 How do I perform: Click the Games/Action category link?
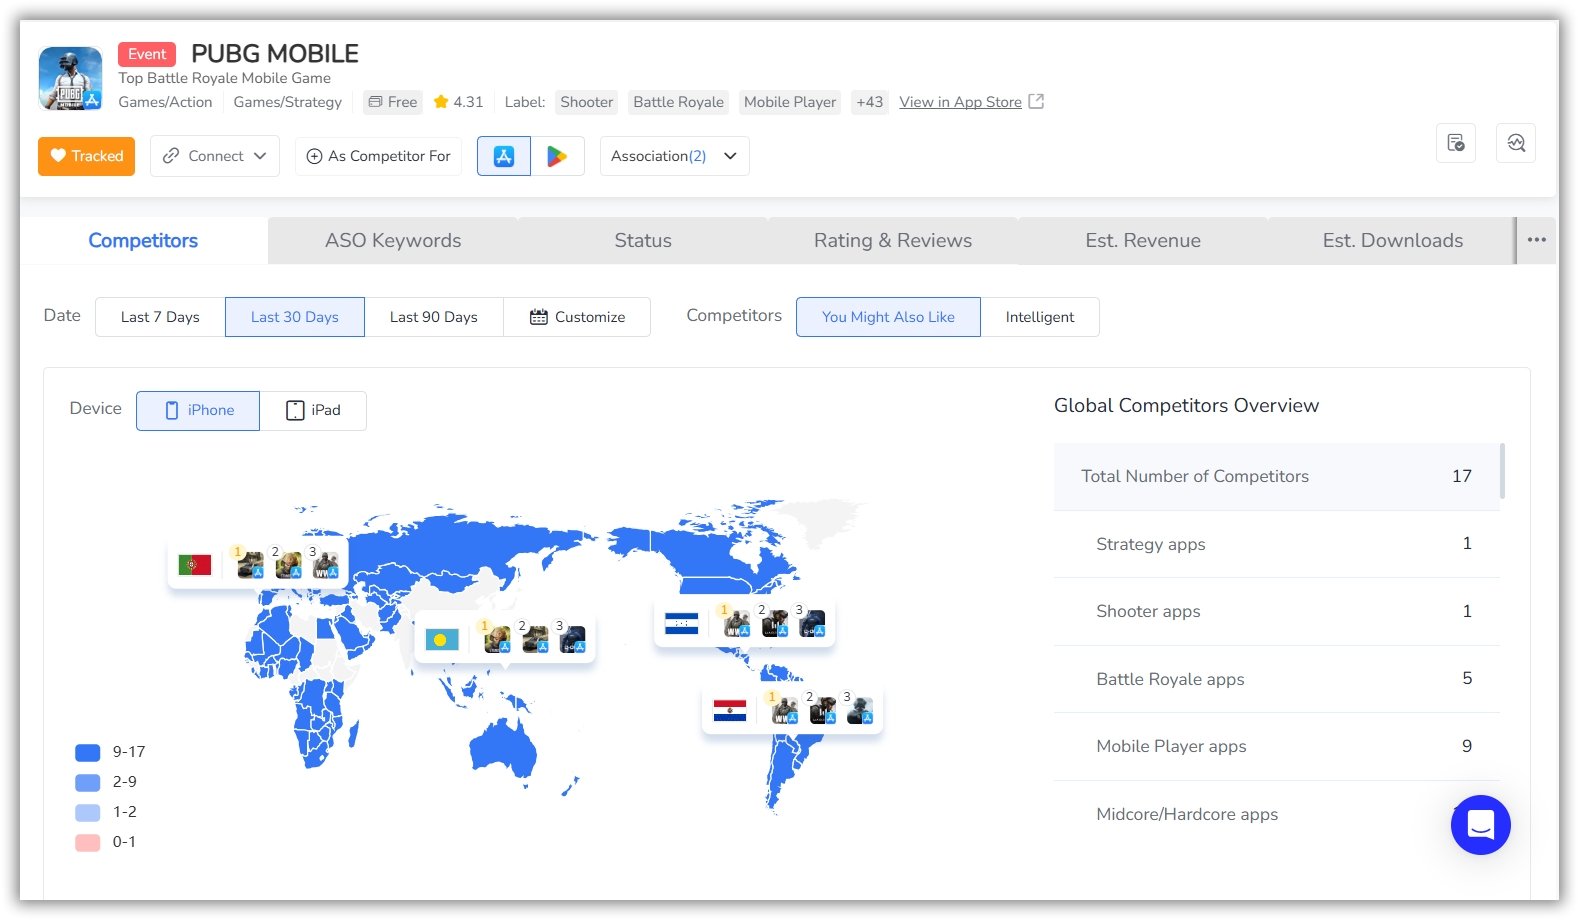coord(165,102)
